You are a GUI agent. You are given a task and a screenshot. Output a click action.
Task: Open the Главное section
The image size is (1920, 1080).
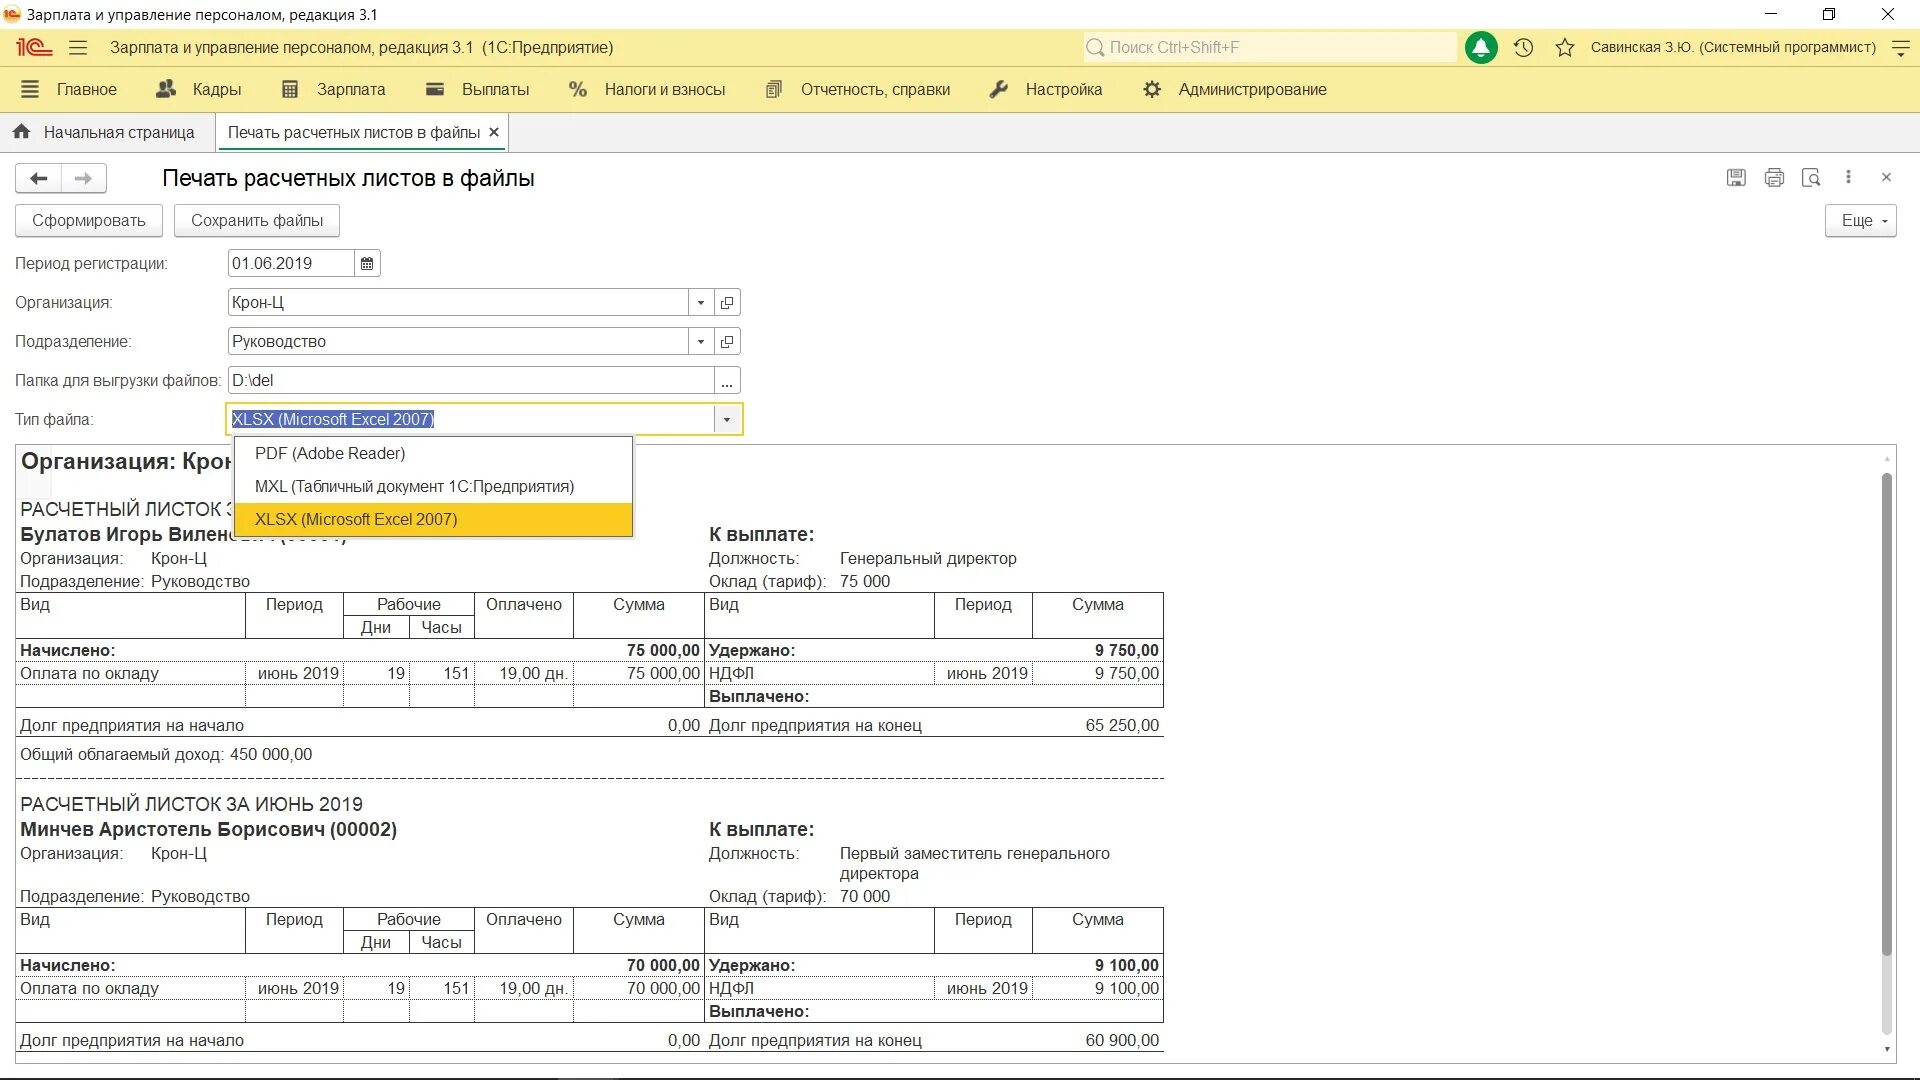pyautogui.click(x=69, y=90)
